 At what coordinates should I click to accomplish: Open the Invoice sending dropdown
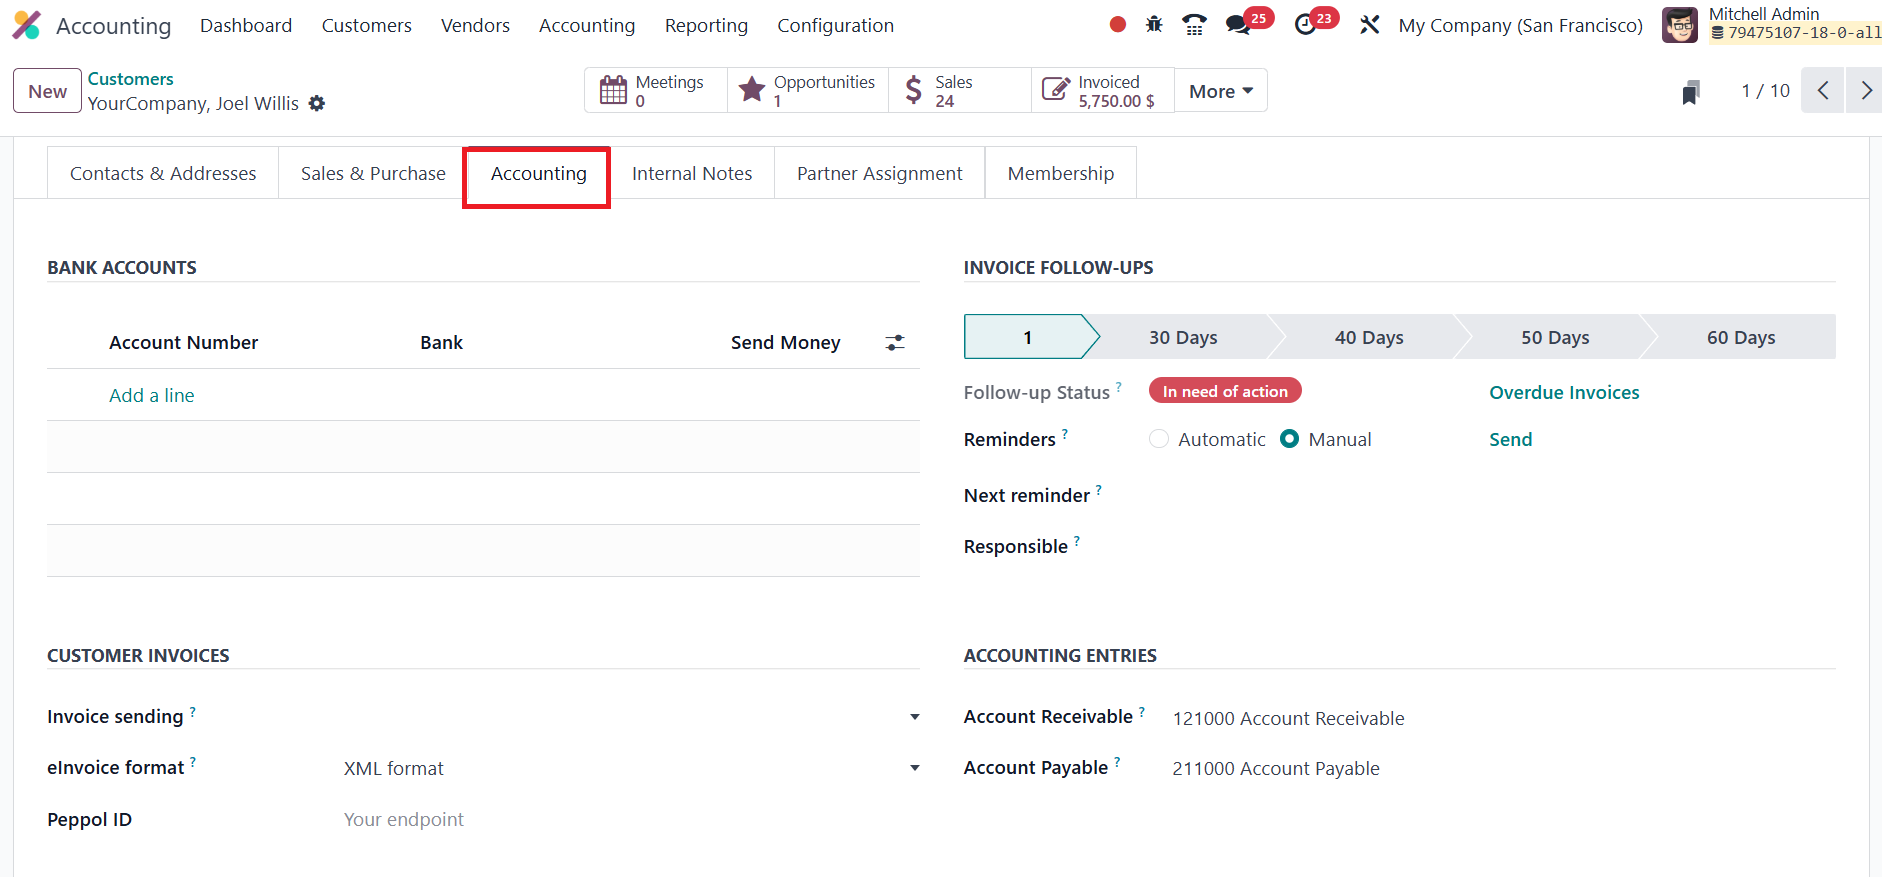(x=914, y=717)
